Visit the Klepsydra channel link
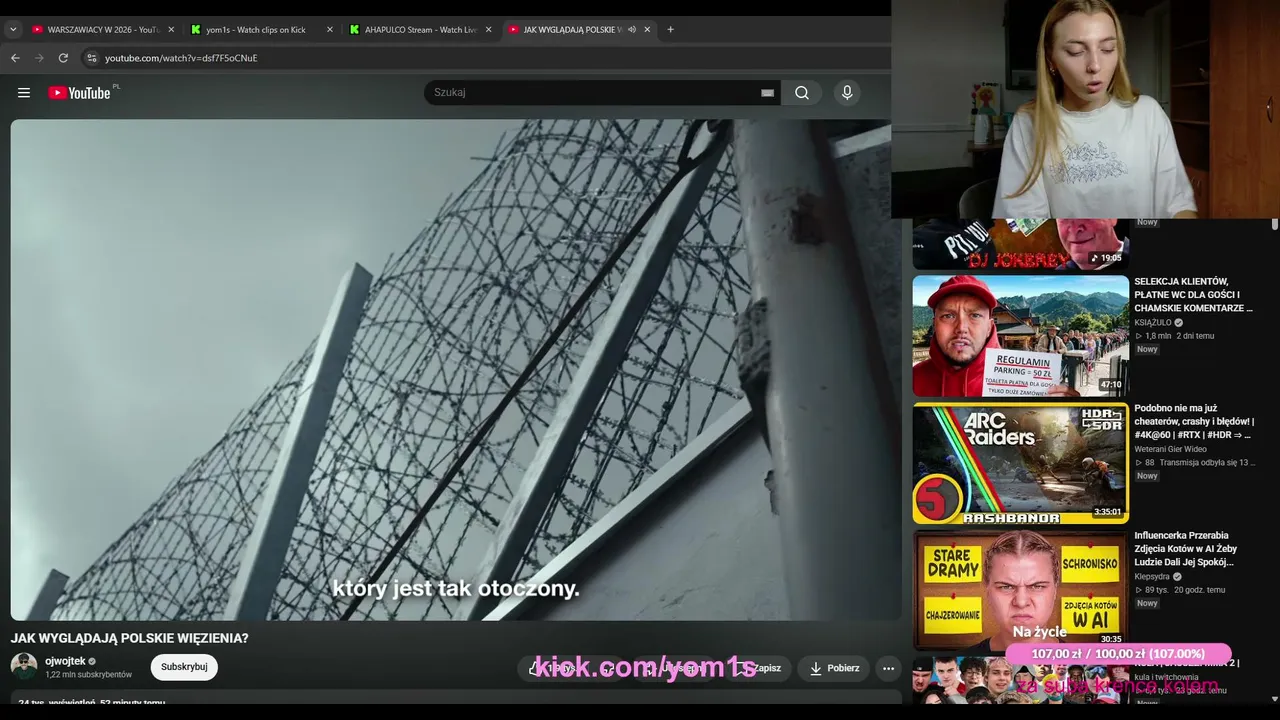Screen dimensions: 1280x720 (x=1153, y=577)
